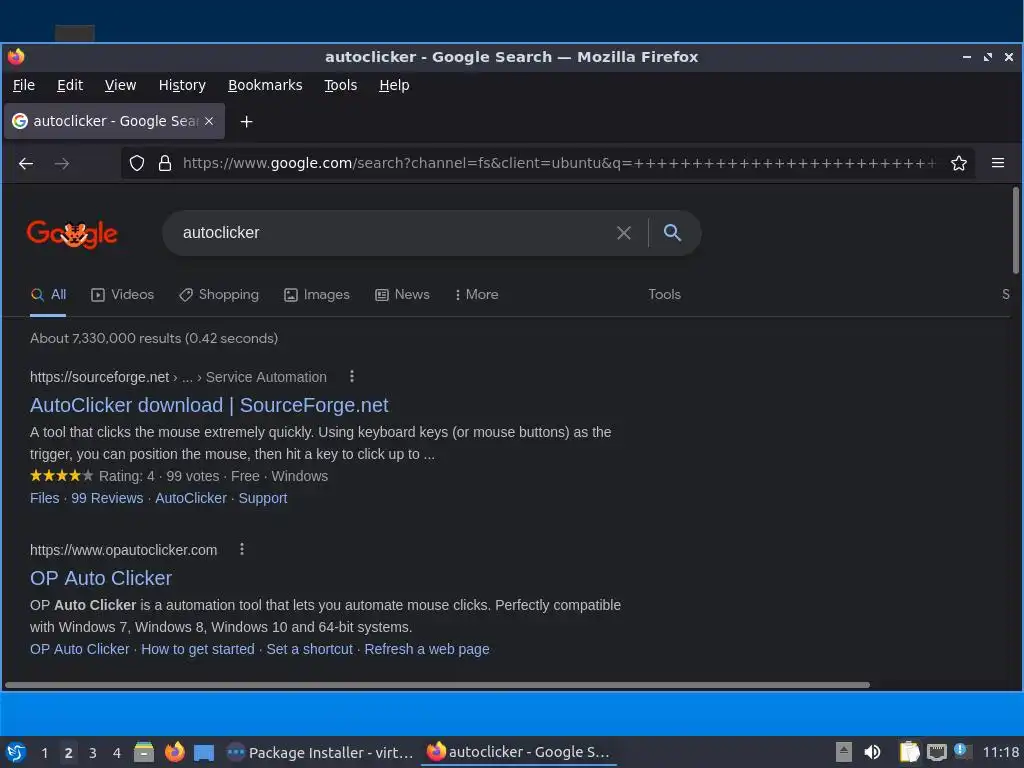The width and height of the screenshot is (1024, 768).
Task: Open the History menu
Action: [x=182, y=85]
